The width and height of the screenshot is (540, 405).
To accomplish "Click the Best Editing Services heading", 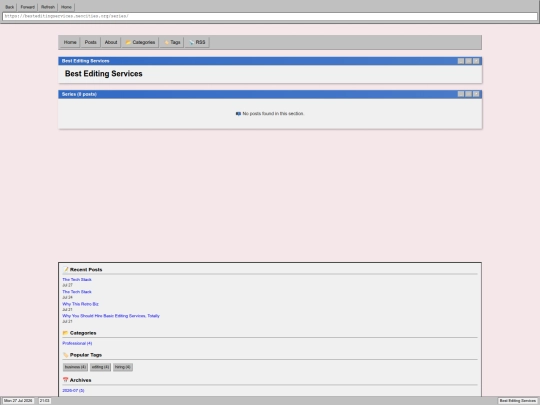I will [x=104, y=74].
